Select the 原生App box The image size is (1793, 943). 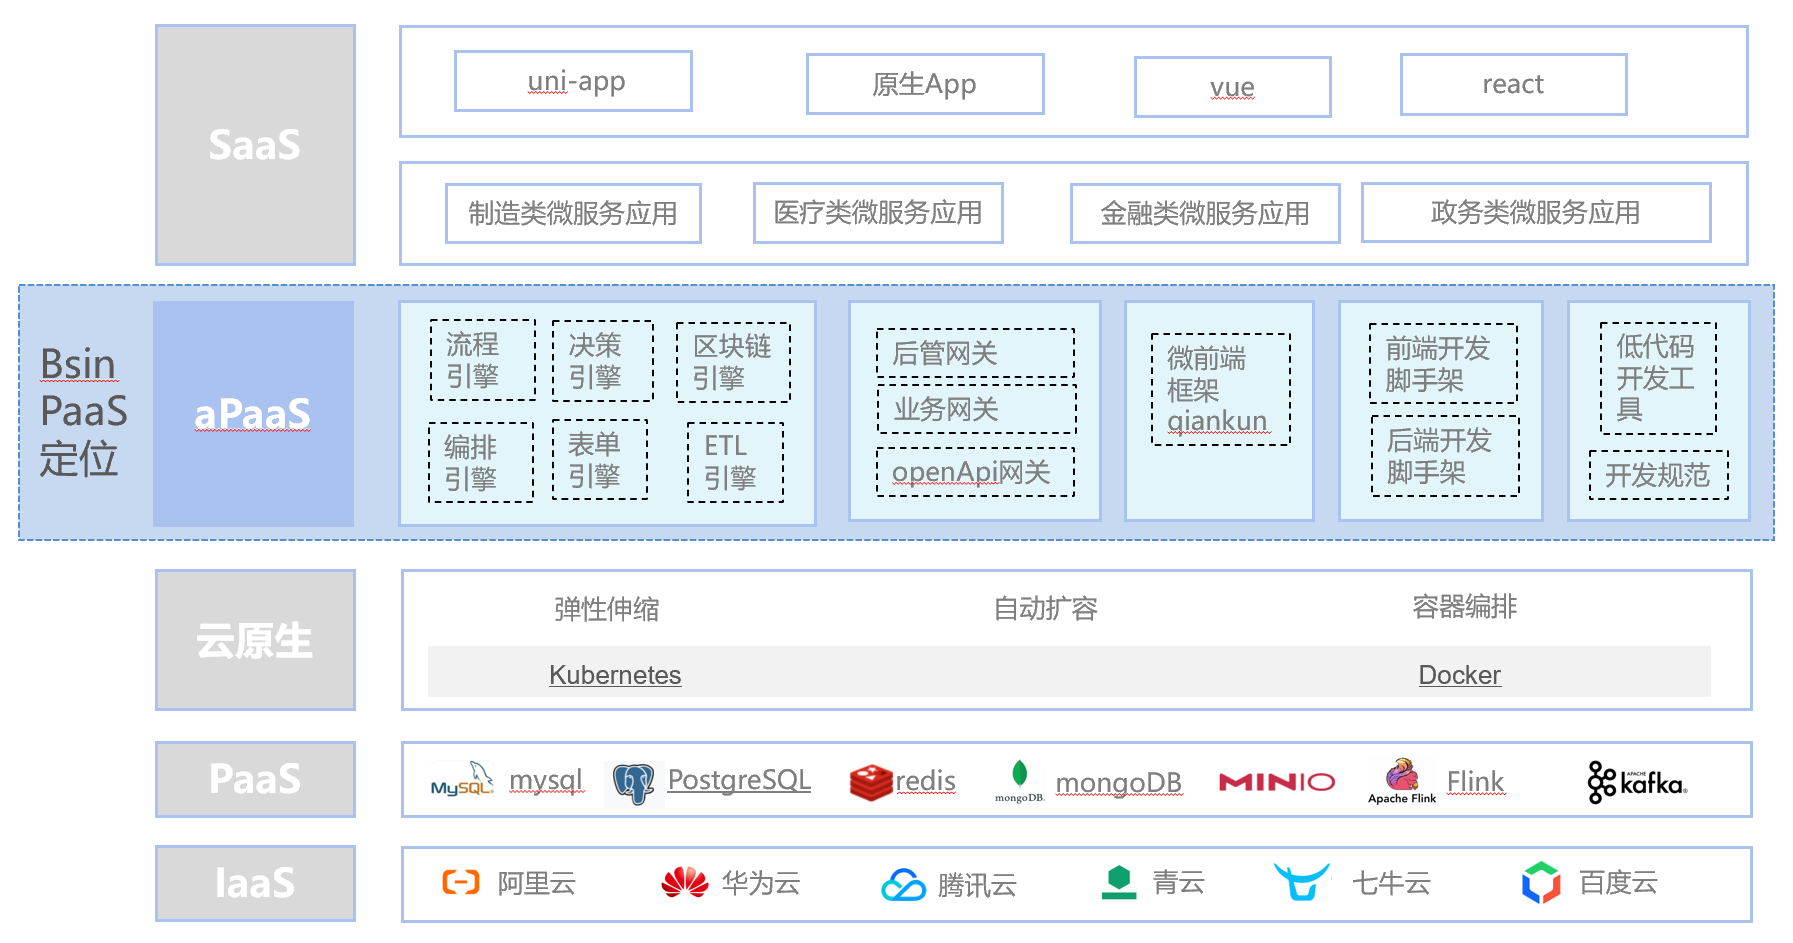click(925, 84)
